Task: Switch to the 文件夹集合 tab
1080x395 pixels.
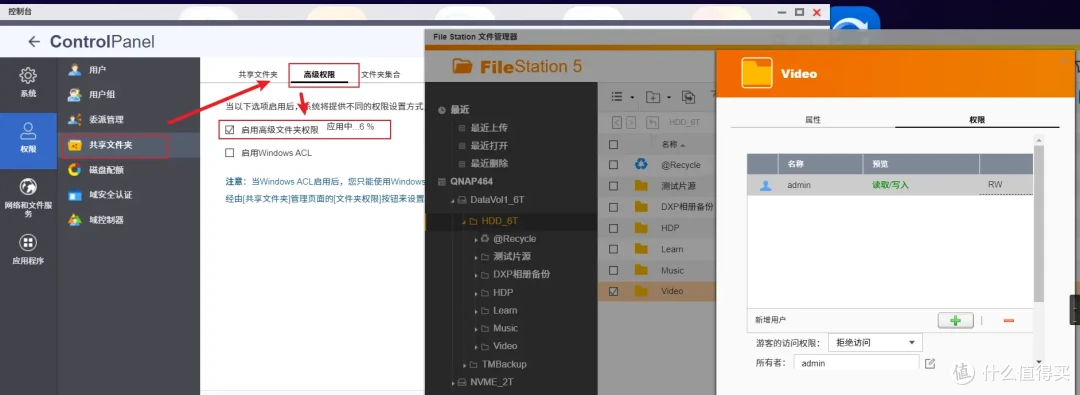Action: (380, 74)
